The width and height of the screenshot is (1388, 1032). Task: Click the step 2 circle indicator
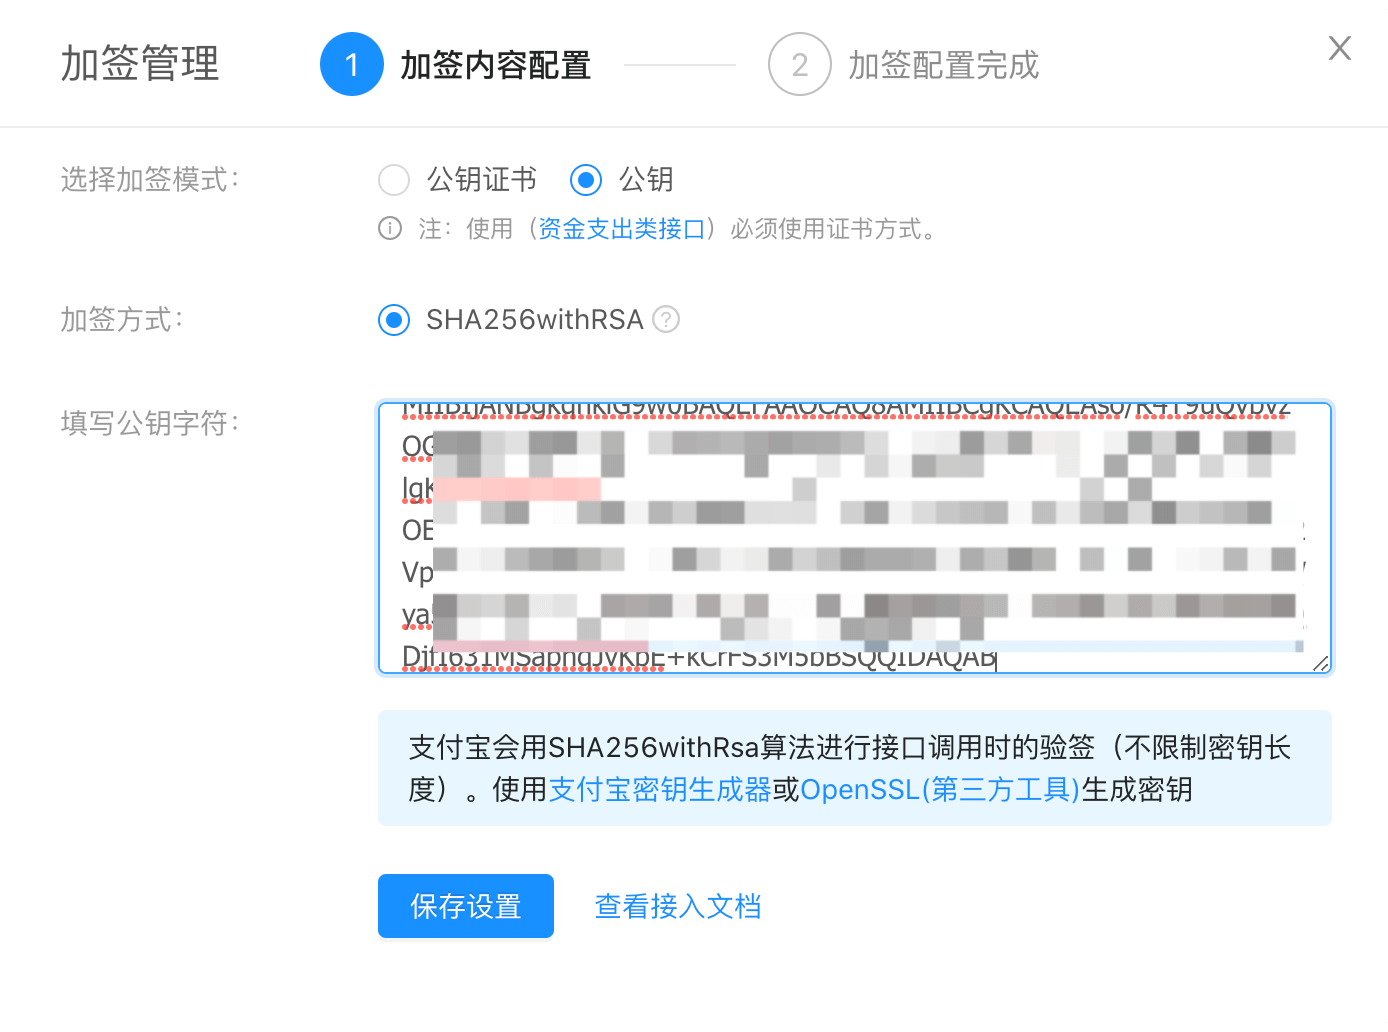coord(799,65)
